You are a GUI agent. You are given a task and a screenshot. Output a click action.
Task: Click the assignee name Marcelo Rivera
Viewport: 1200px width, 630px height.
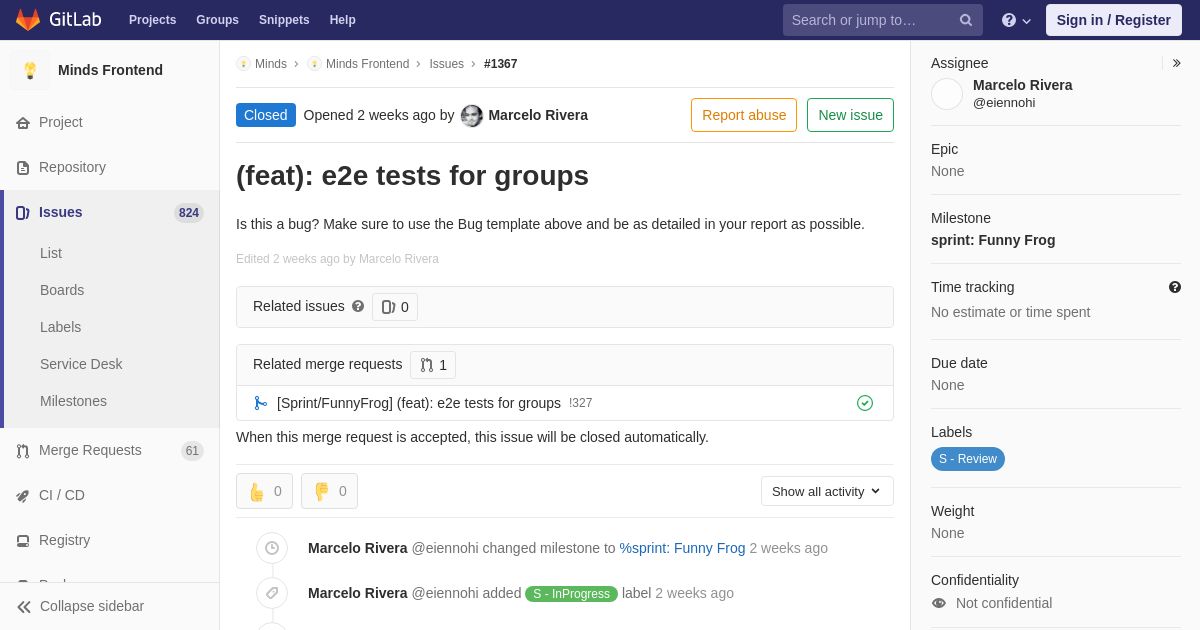(x=1023, y=85)
